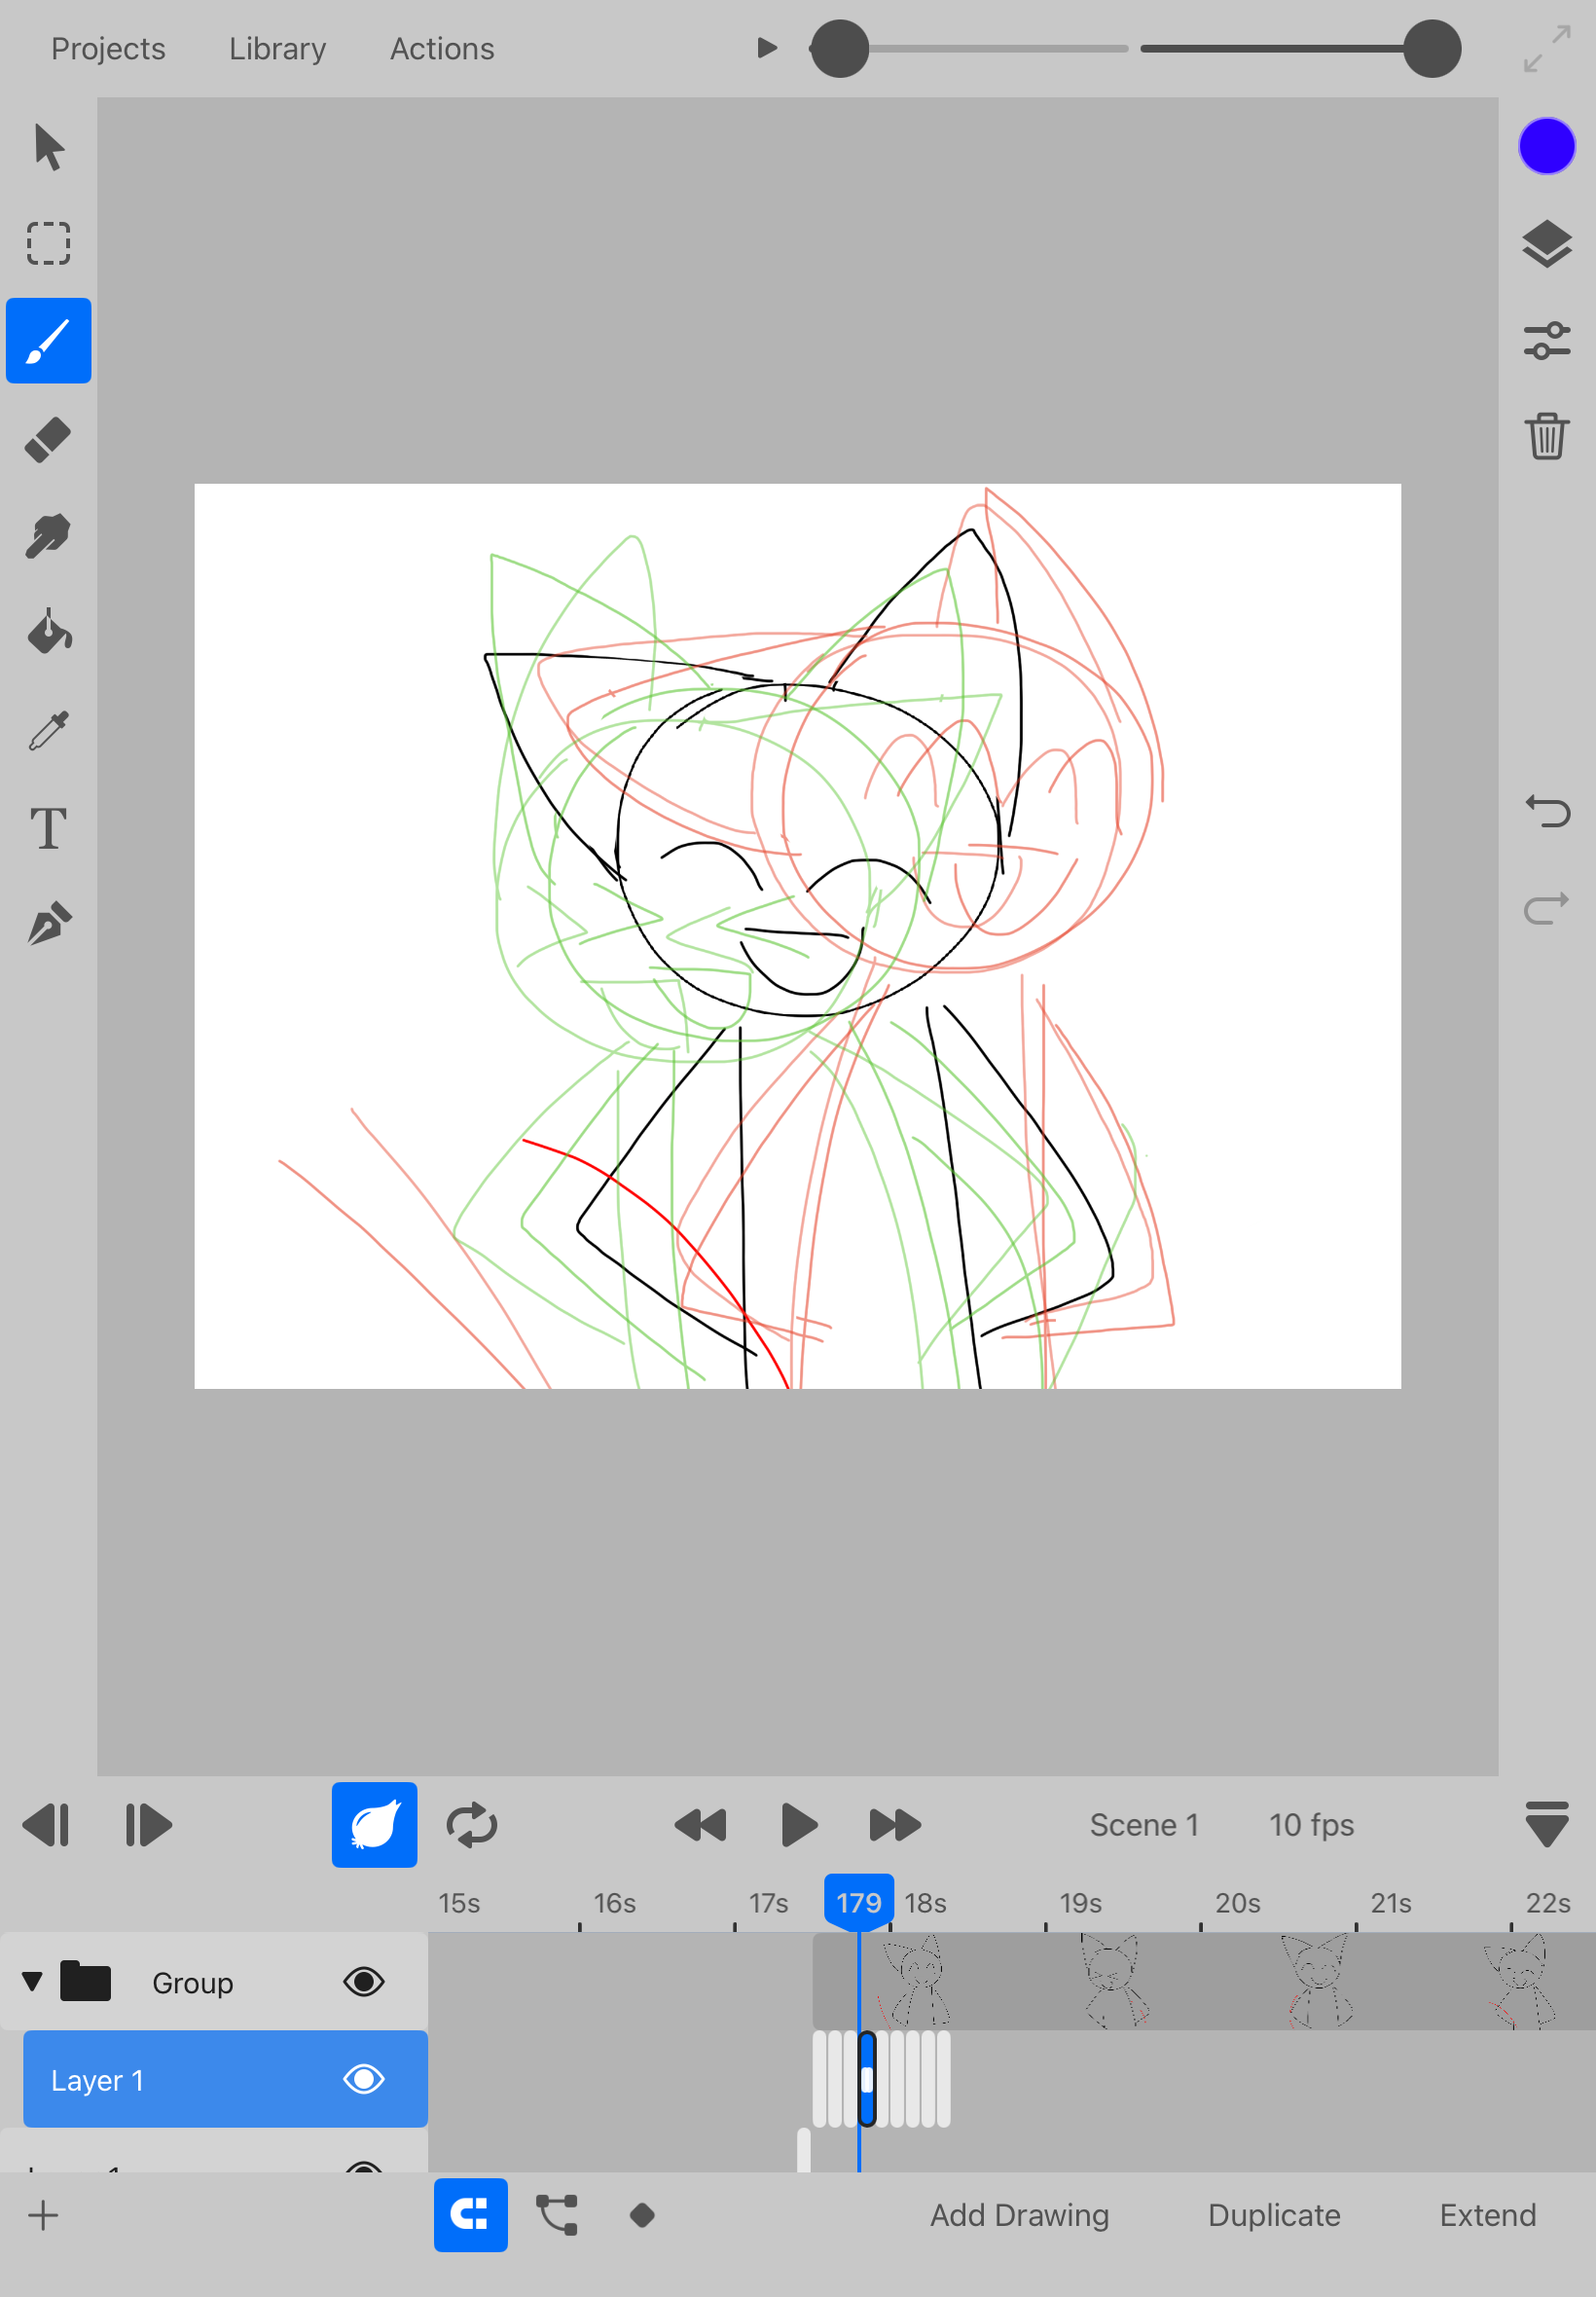
Task: Undo the last action
Action: (1546, 811)
